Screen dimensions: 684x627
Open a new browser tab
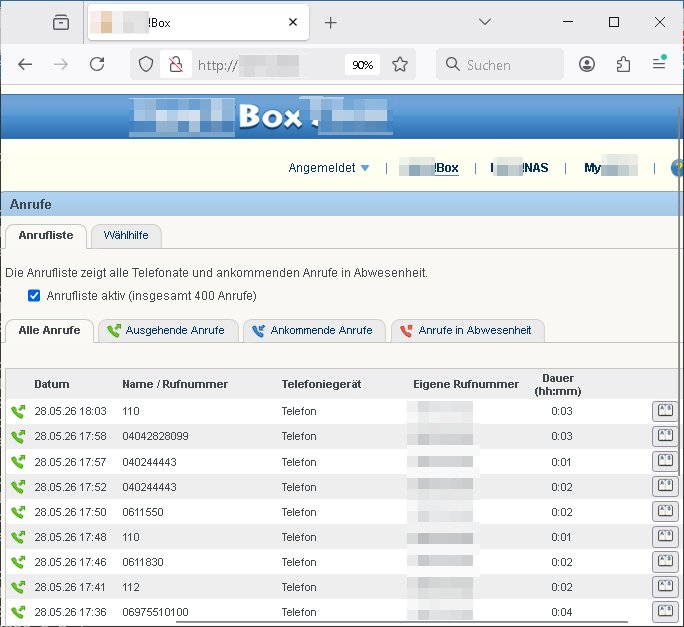coord(331,23)
